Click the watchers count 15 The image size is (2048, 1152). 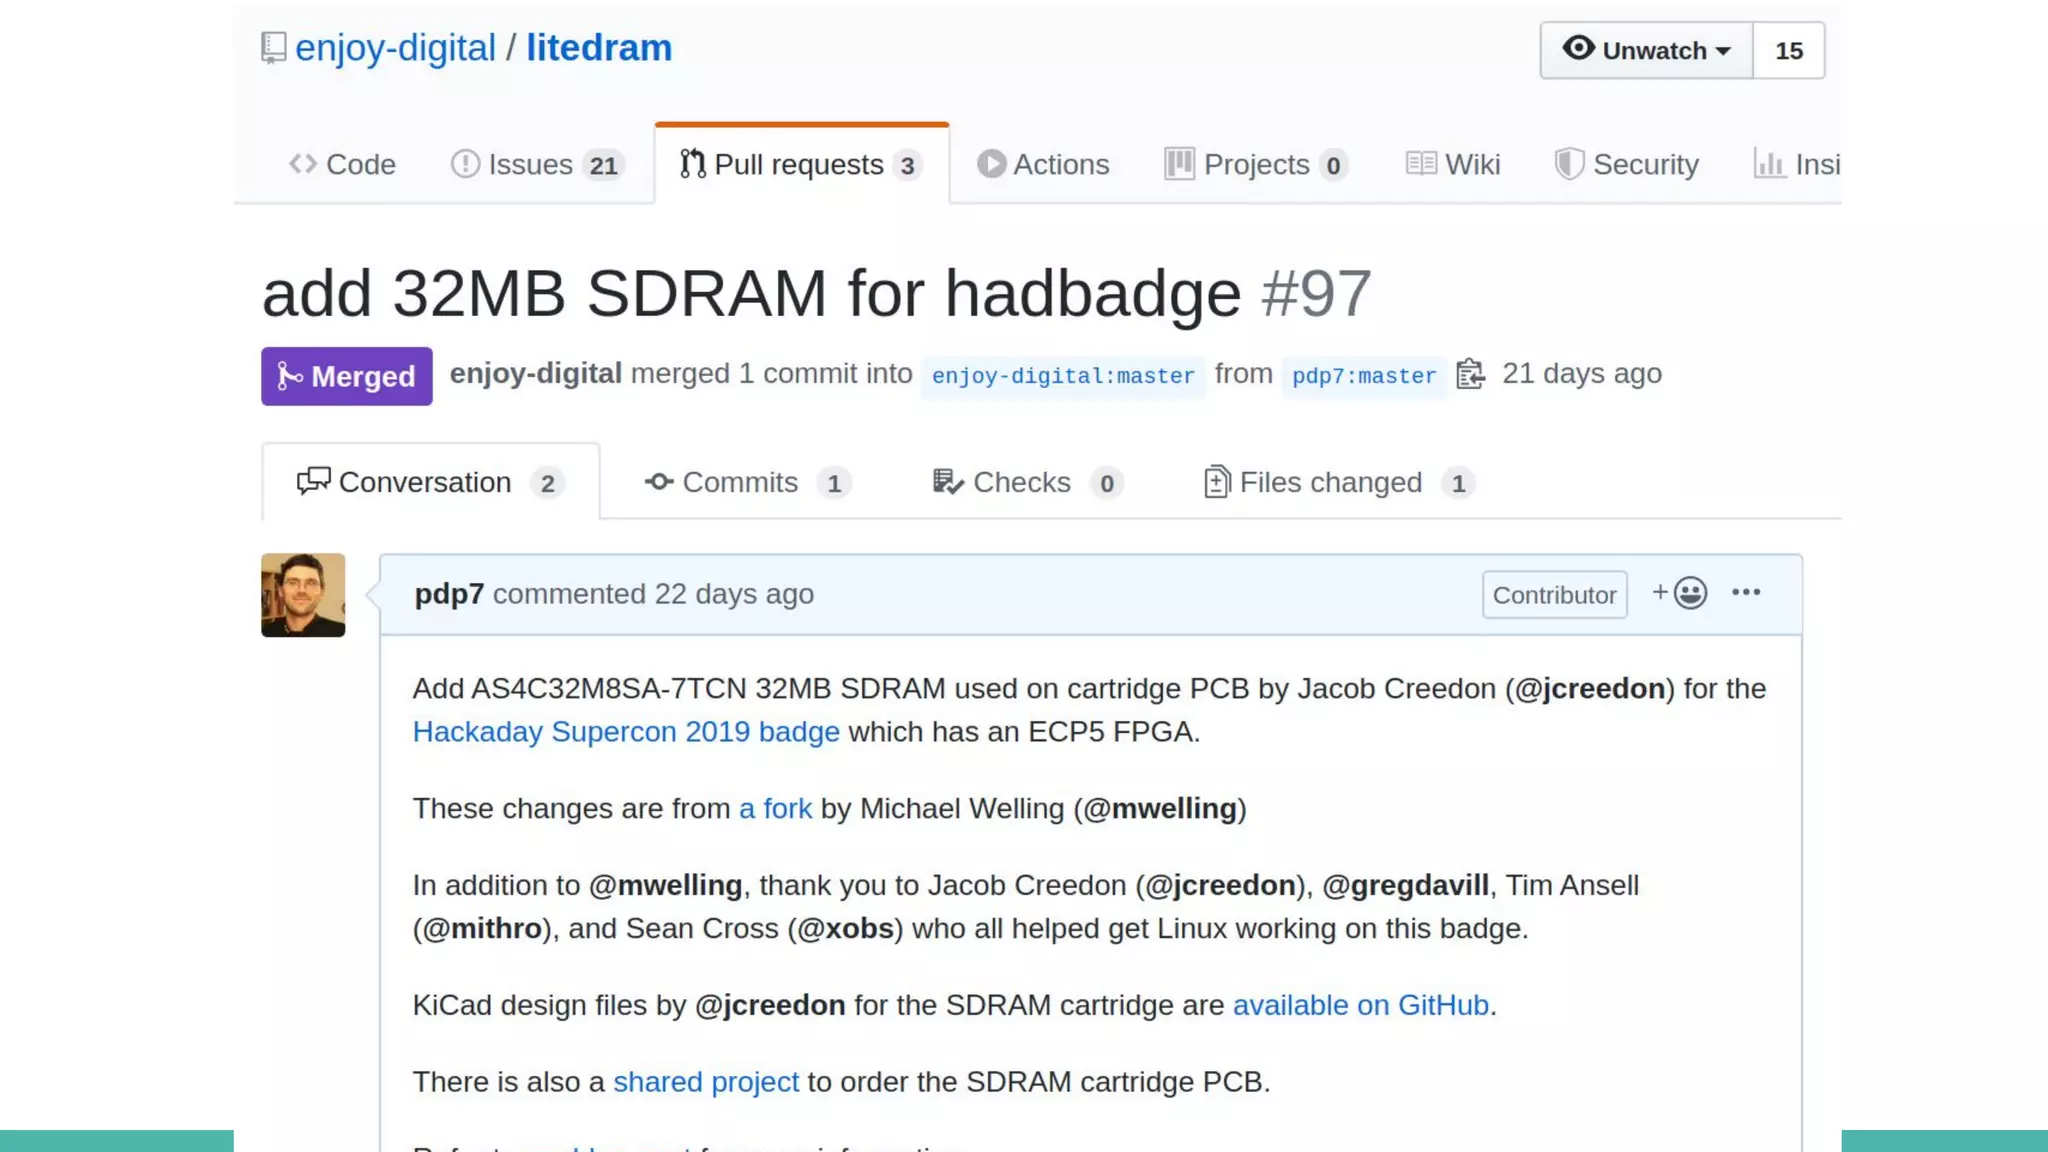click(1788, 50)
